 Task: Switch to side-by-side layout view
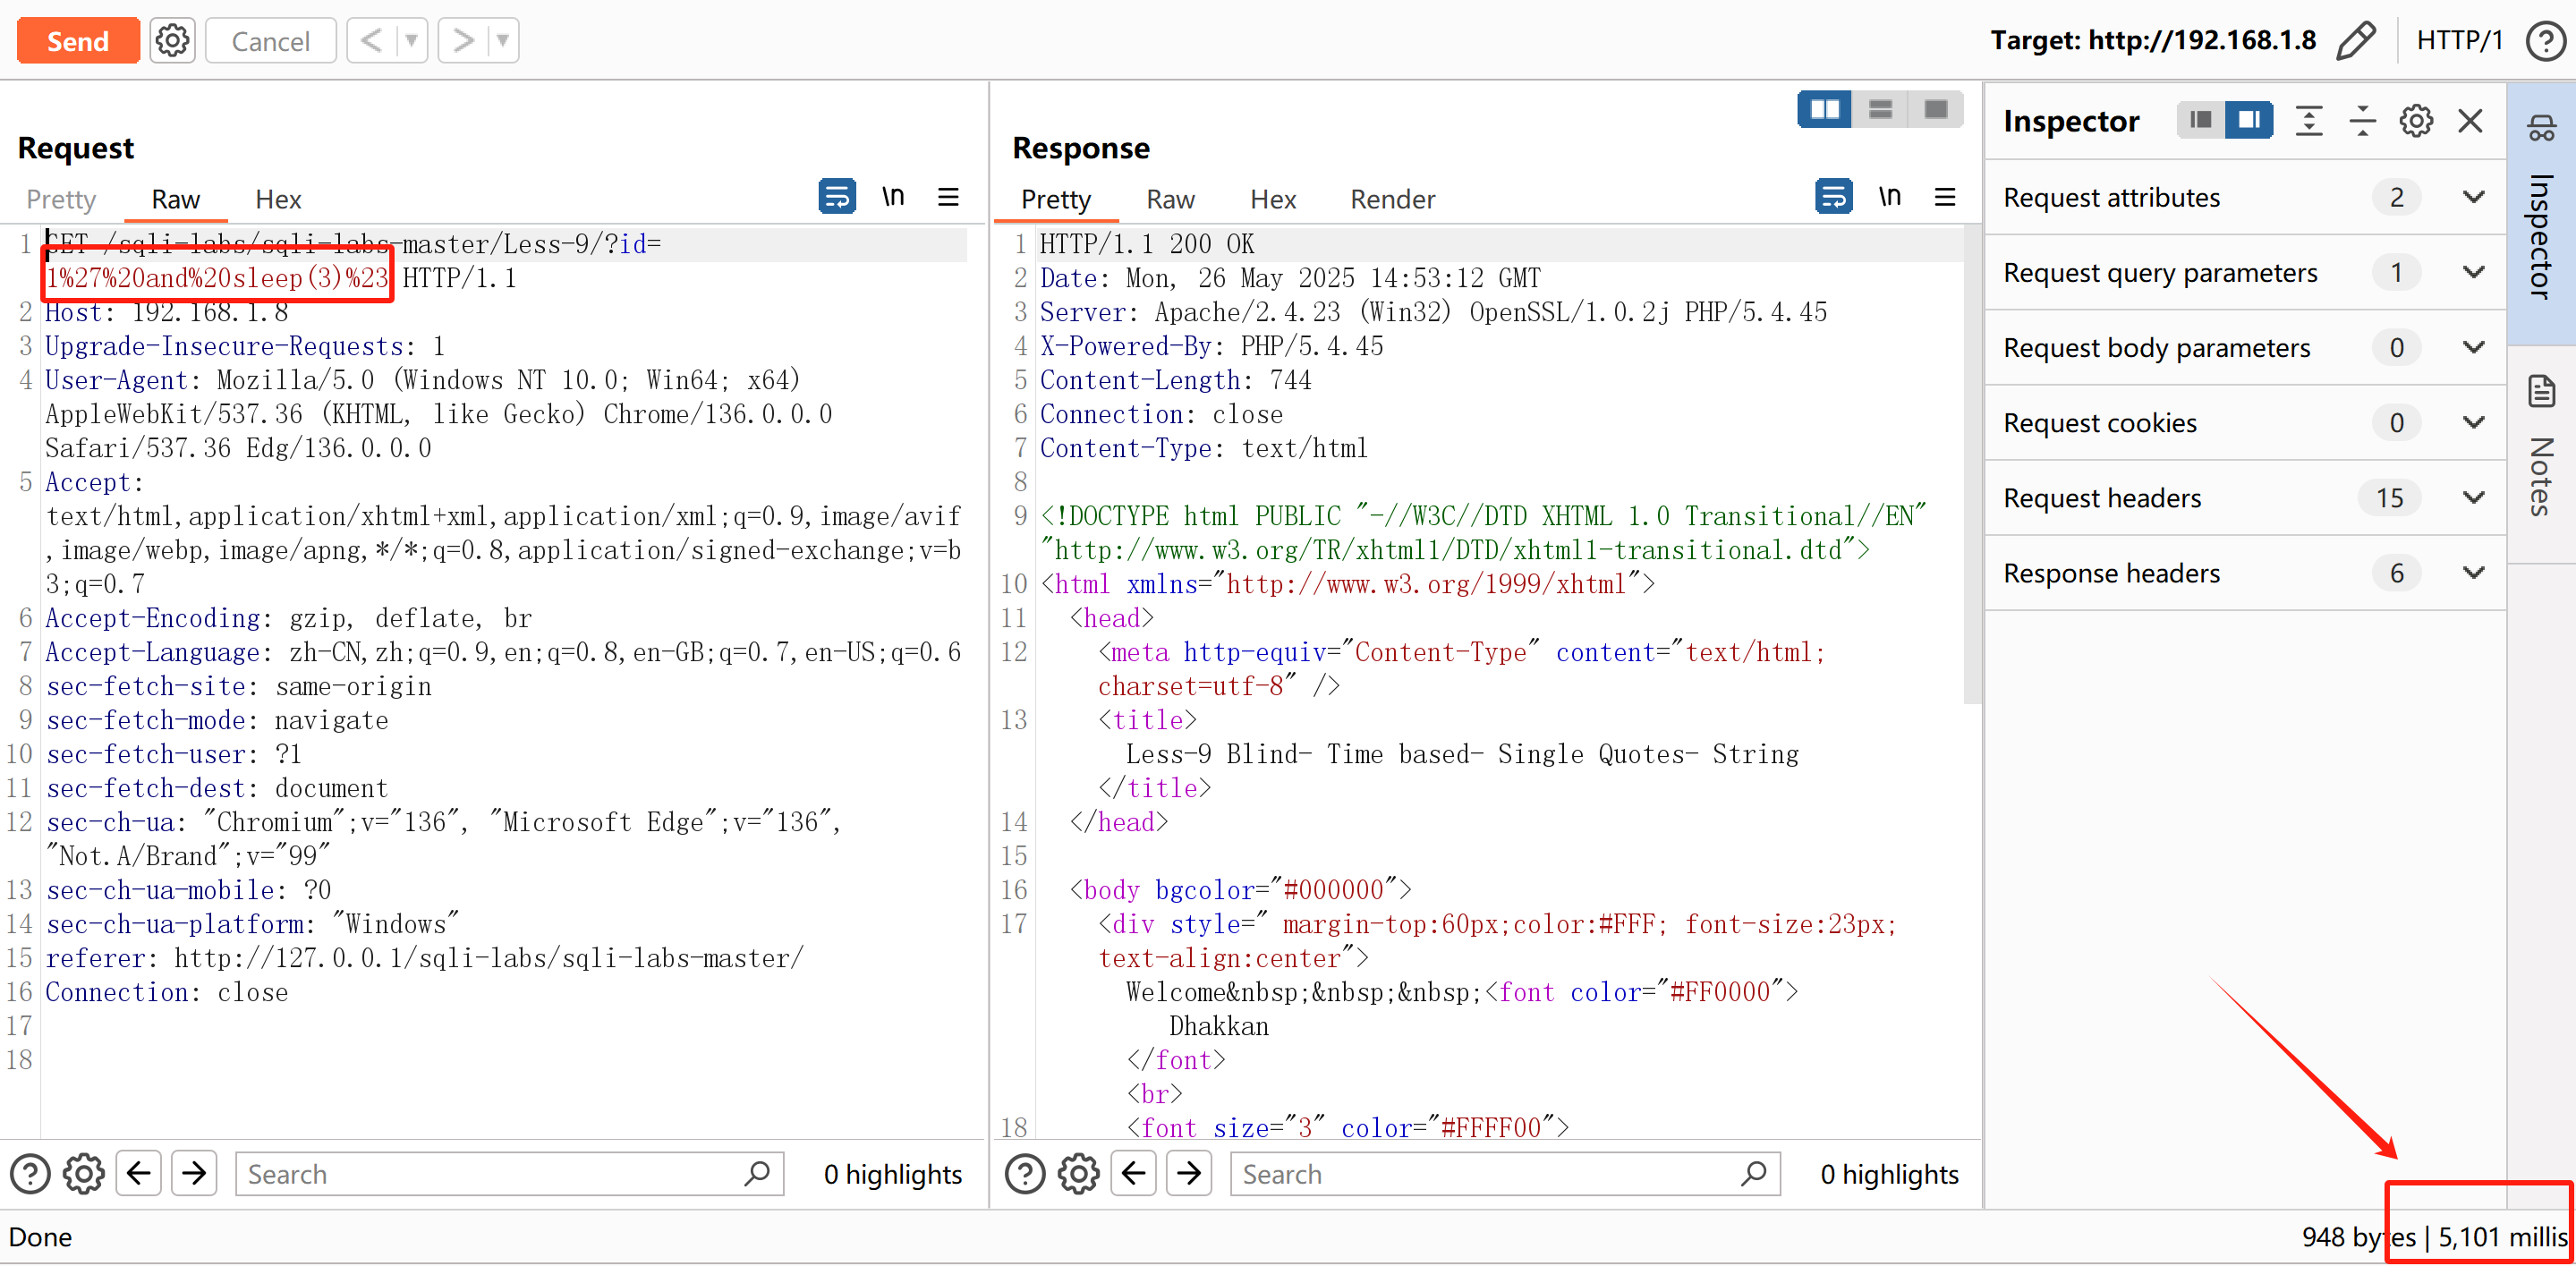click(1824, 109)
